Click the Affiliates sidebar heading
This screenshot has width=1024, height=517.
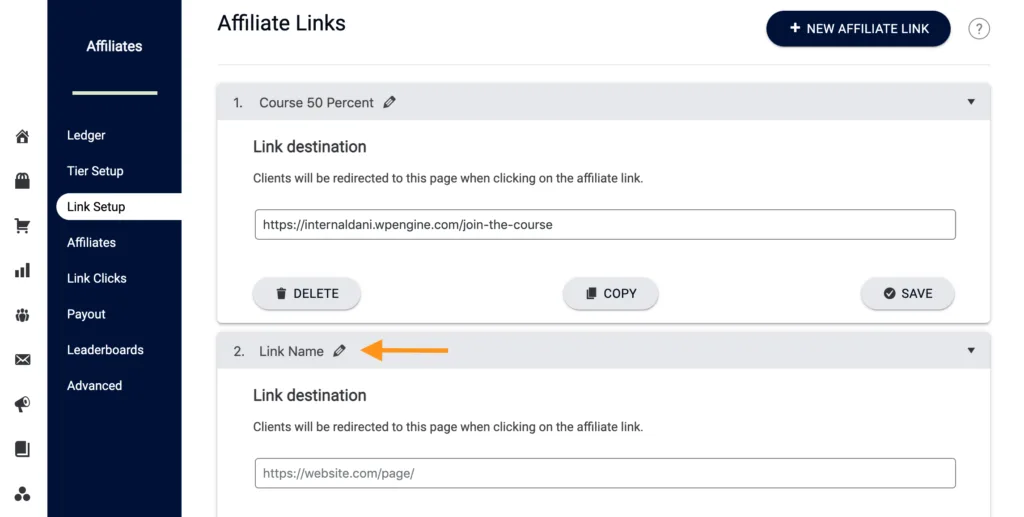tap(114, 46)
